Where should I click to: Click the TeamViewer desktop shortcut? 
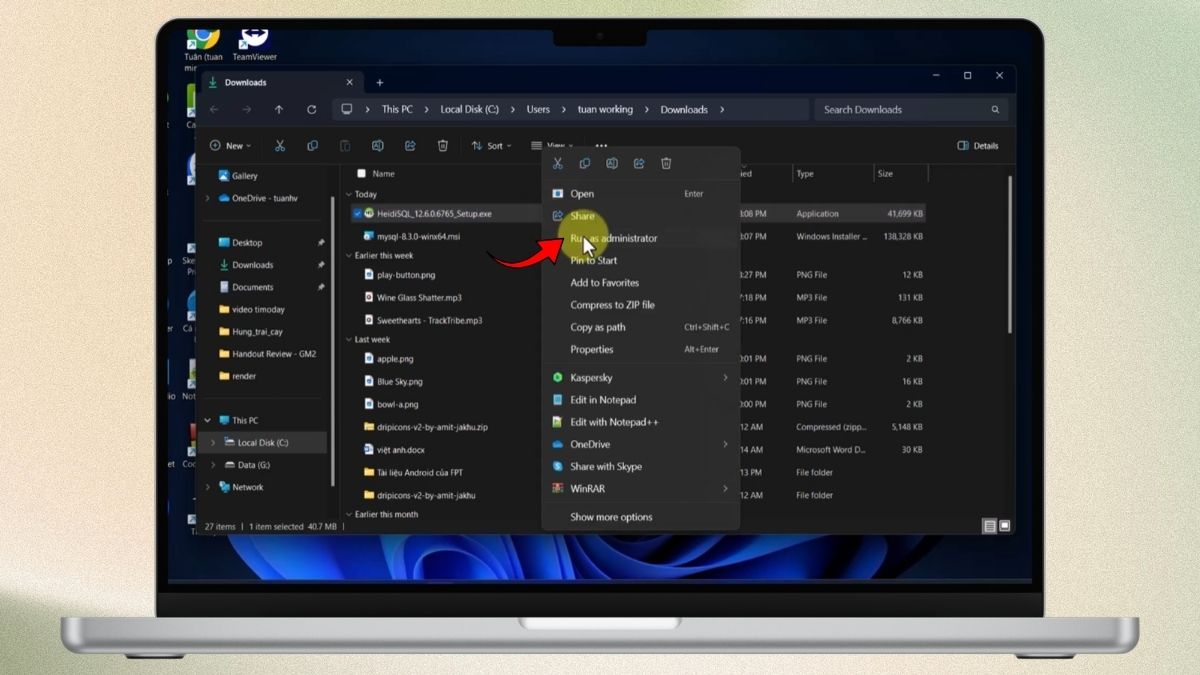[254, 45]
